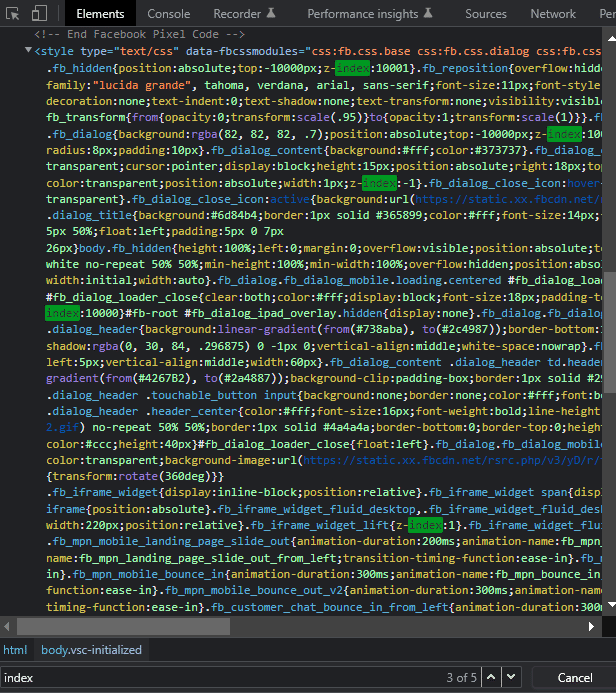616x693 pixels.
Task: Click the horizontal scrollbar left arrow
Action: pos(7,626)
